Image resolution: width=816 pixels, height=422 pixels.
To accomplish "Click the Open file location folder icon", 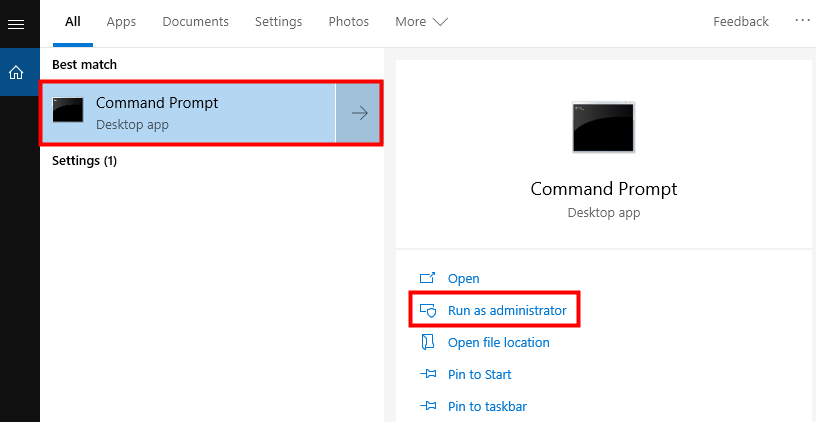I will (427, 342).
